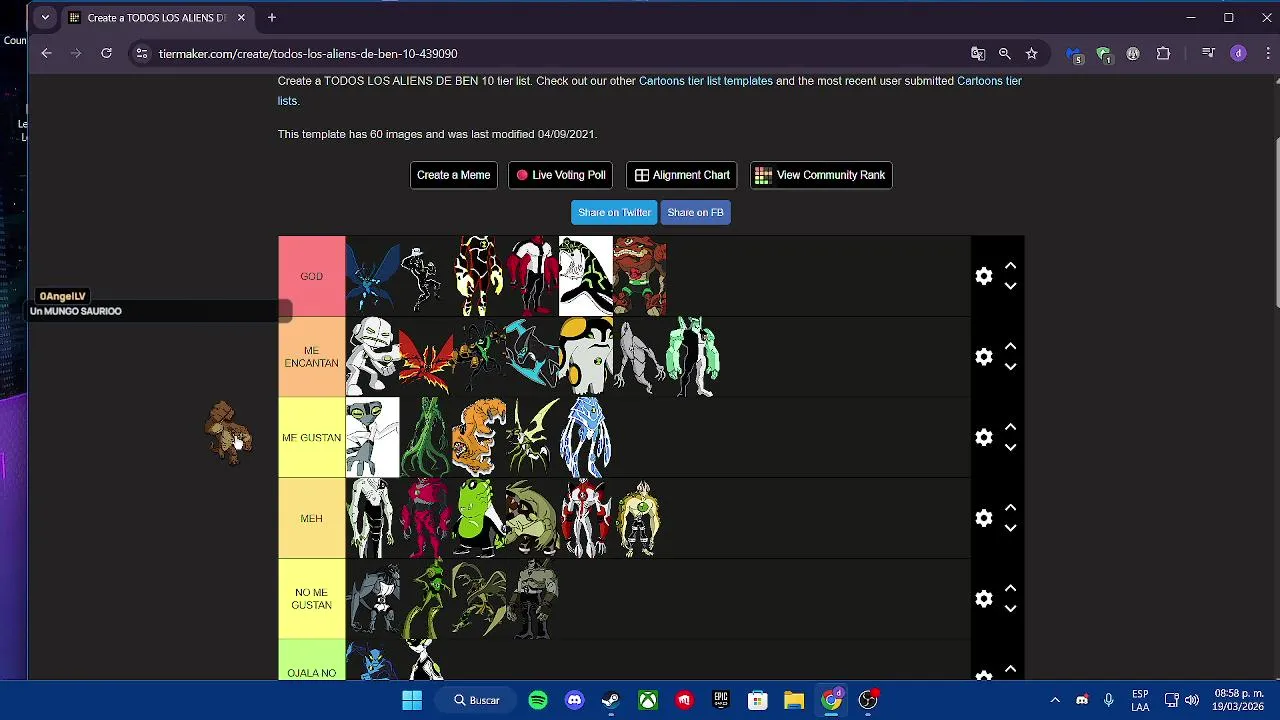Screen dimensions: 1280x720
Task: Click the Create a Meme button
Action: (453, 175)
